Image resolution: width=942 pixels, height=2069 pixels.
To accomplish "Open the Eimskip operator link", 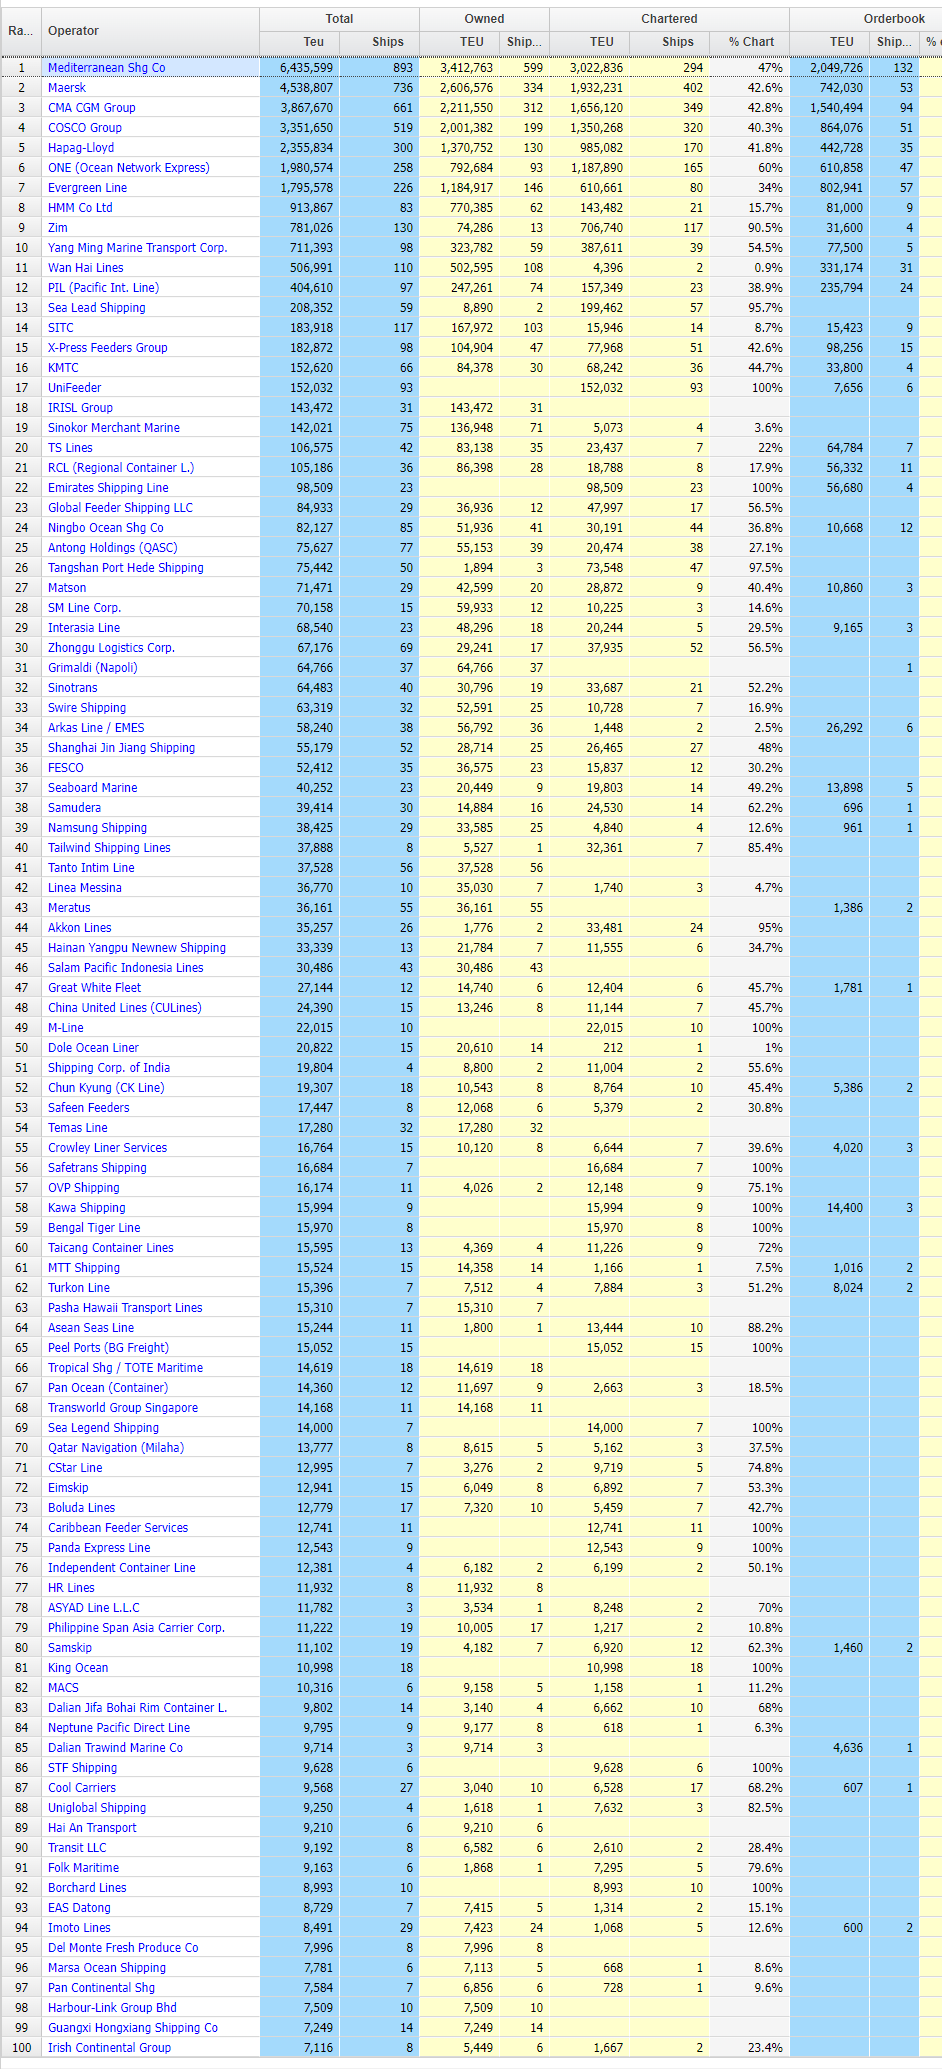I will (x=68, y=1488).
